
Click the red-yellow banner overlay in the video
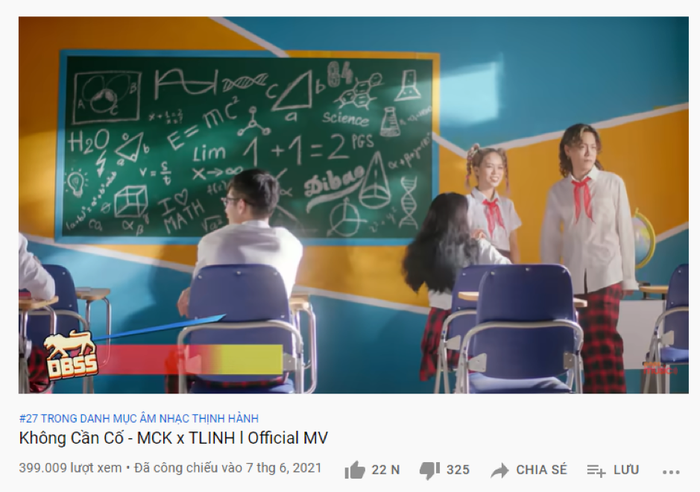(190, 359)
